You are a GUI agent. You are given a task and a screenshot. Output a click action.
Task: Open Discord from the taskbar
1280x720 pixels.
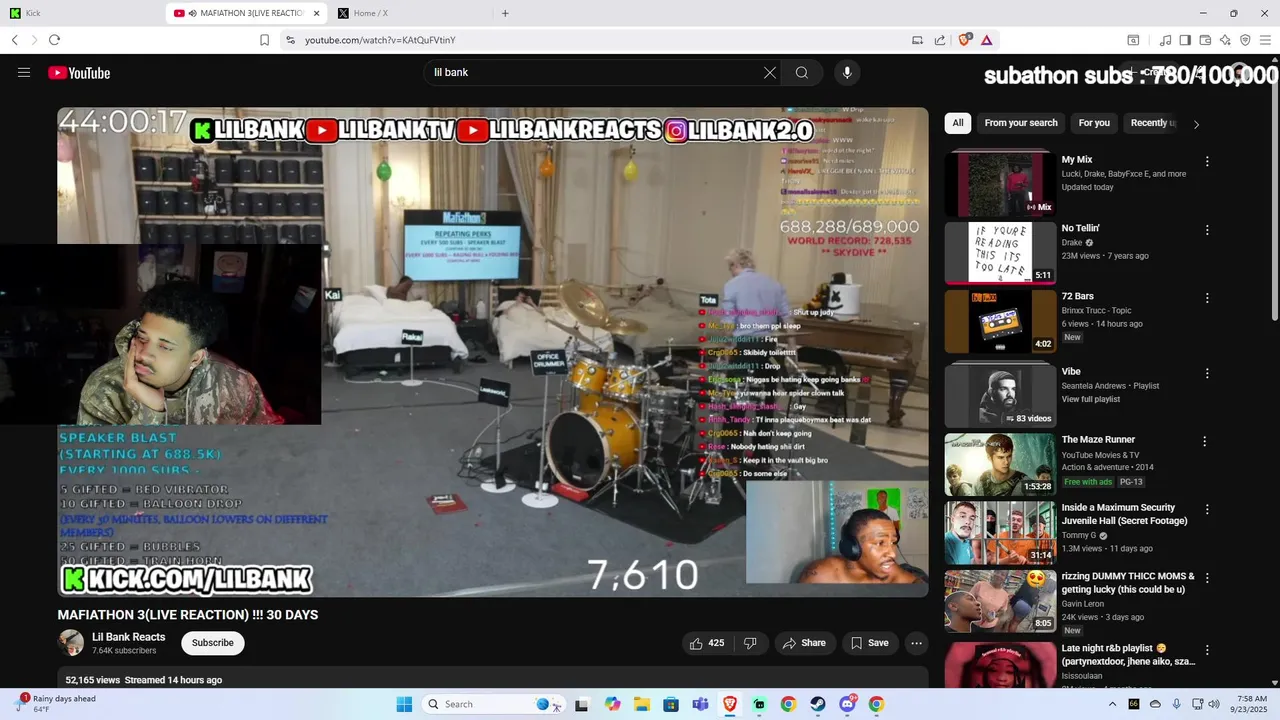848,704
